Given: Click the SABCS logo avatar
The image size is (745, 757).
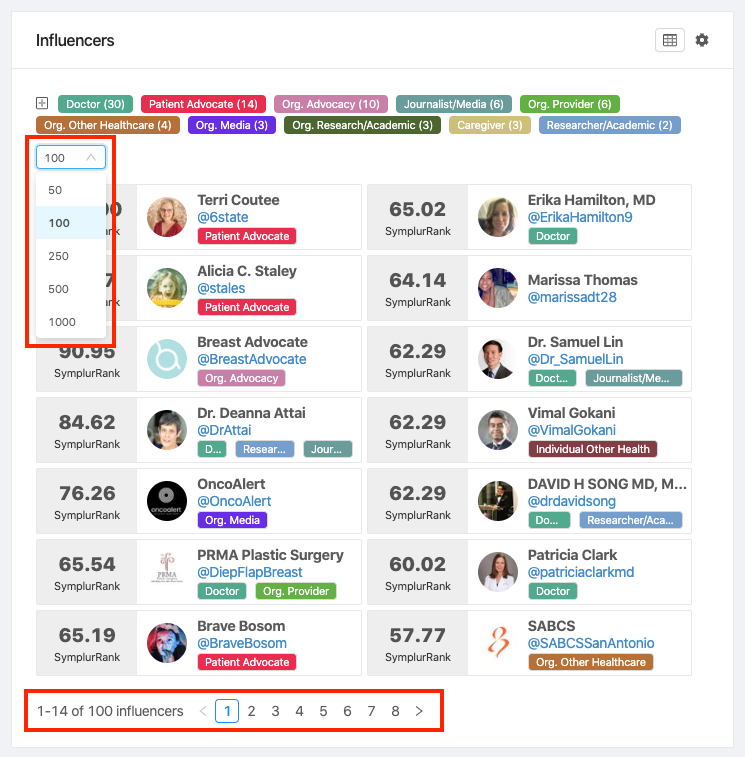Looking at the screenshot, I should [497, 643].
